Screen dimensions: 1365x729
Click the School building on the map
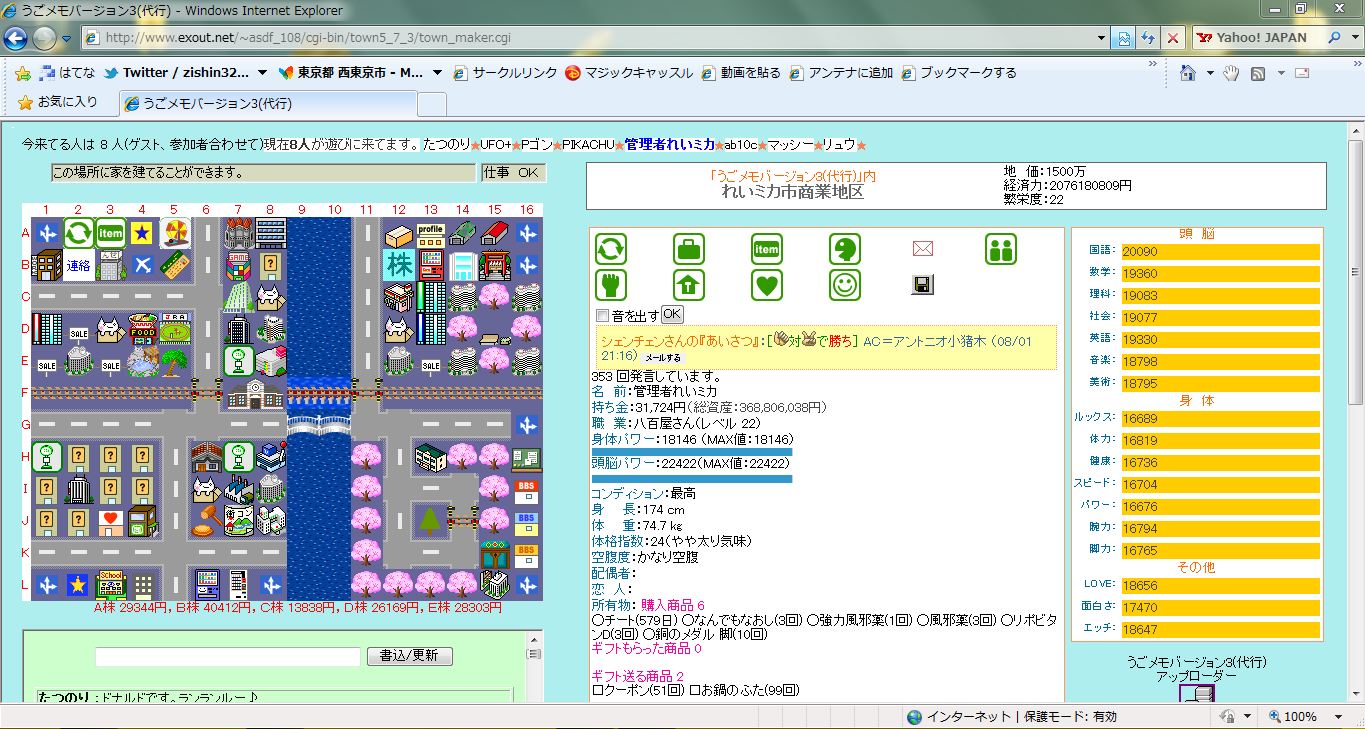pyautogui.click(x=110, y=584)
